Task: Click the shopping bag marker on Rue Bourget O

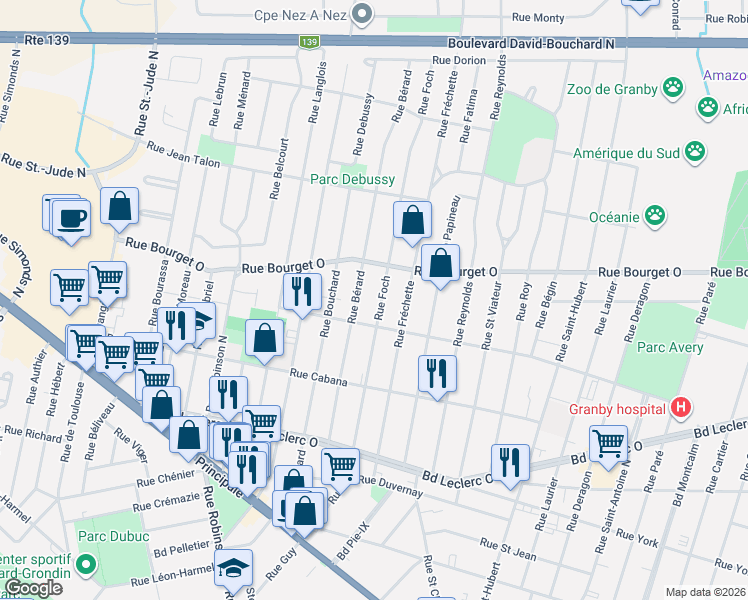Action: click(440, 265)
